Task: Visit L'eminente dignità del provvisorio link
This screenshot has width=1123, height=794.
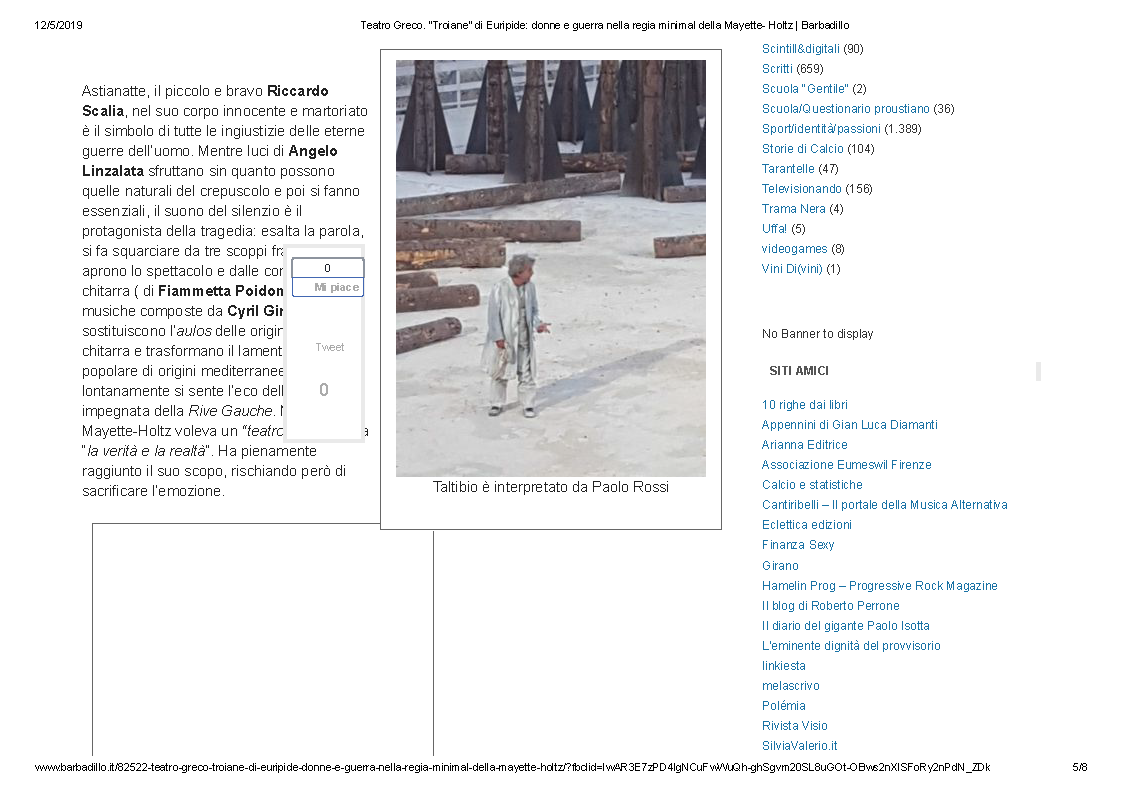Action: pos(851,647)
